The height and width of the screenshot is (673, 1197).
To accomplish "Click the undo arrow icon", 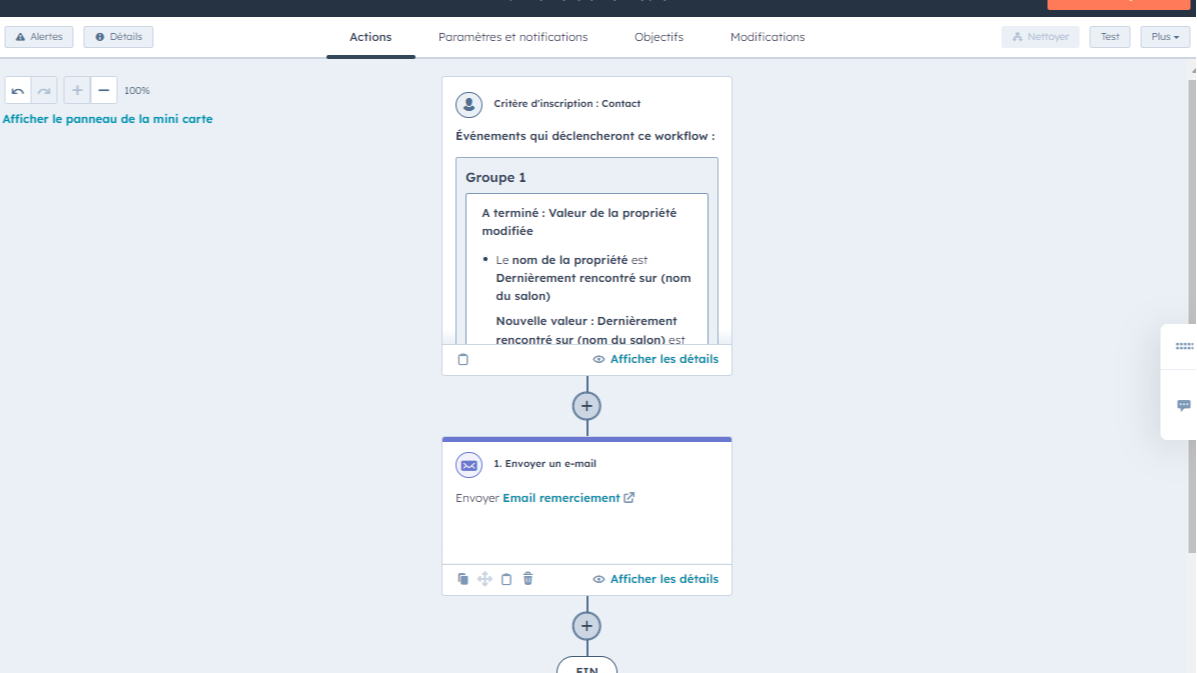I will pos(18,90).
